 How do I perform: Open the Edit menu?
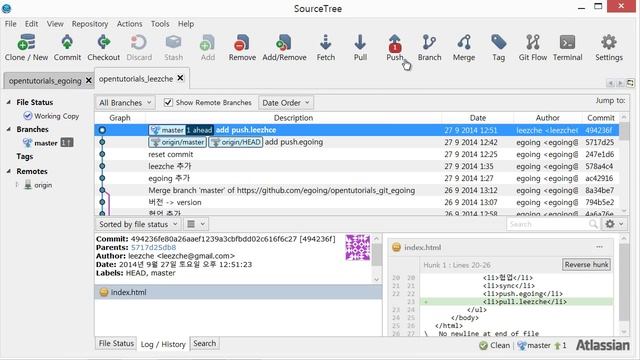pos(31,24)
